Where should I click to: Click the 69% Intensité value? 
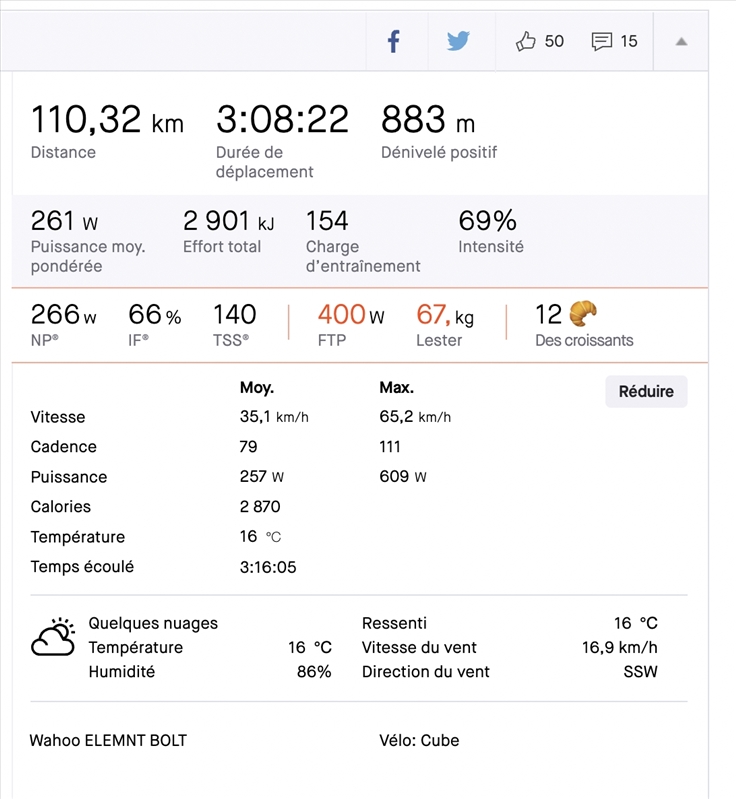coord(487,221)
